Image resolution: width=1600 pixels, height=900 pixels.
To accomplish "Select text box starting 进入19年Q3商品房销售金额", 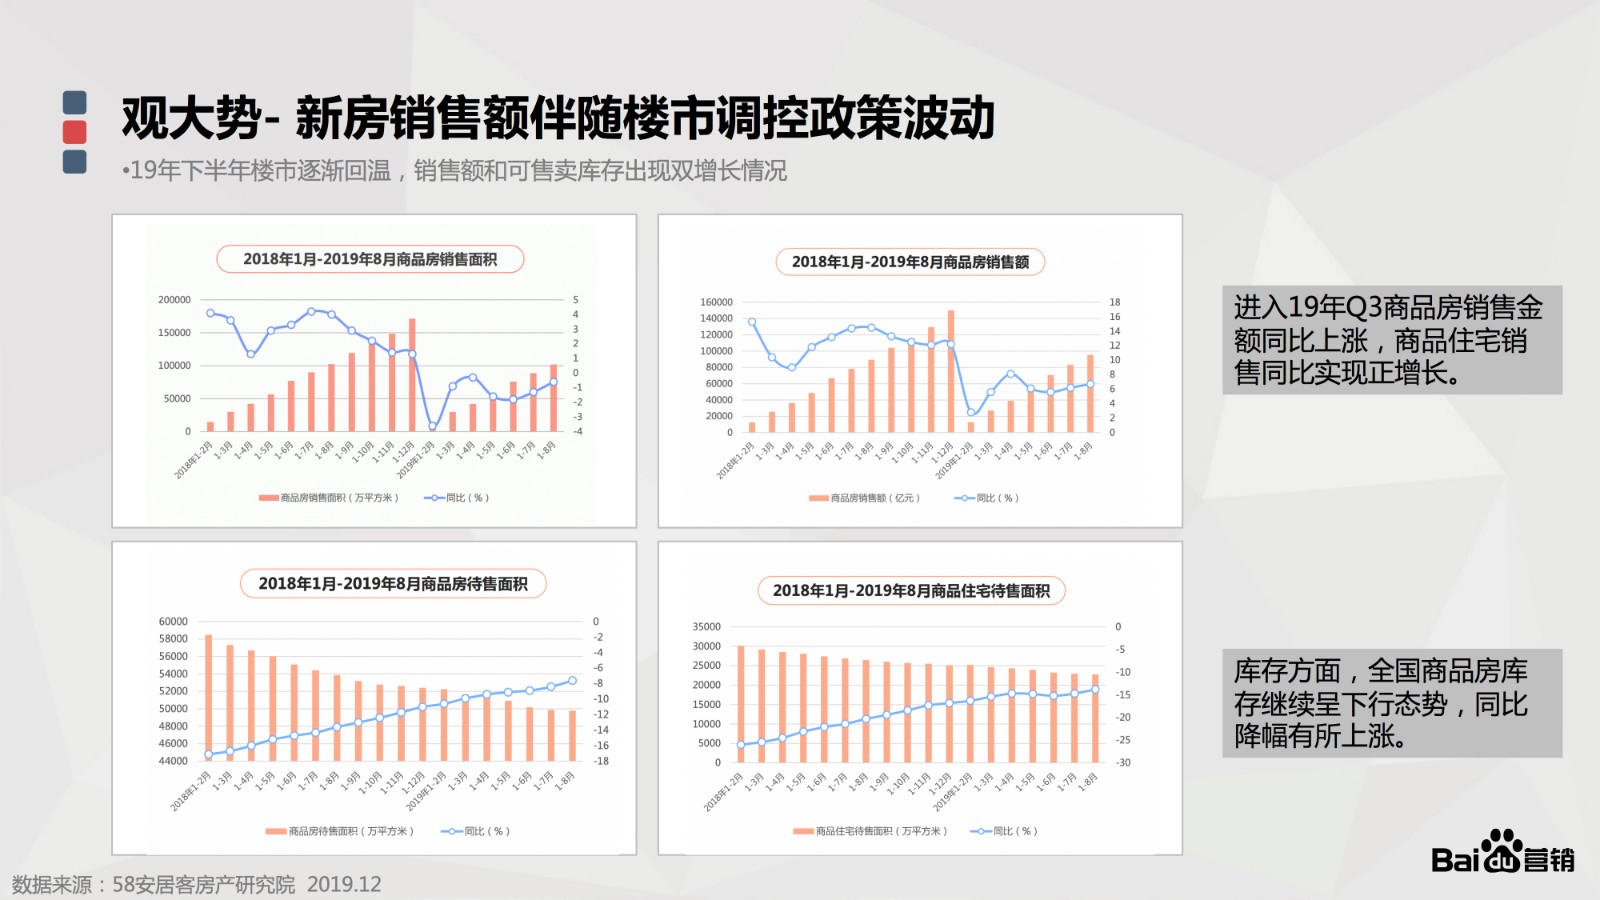I will [1392, 340].
